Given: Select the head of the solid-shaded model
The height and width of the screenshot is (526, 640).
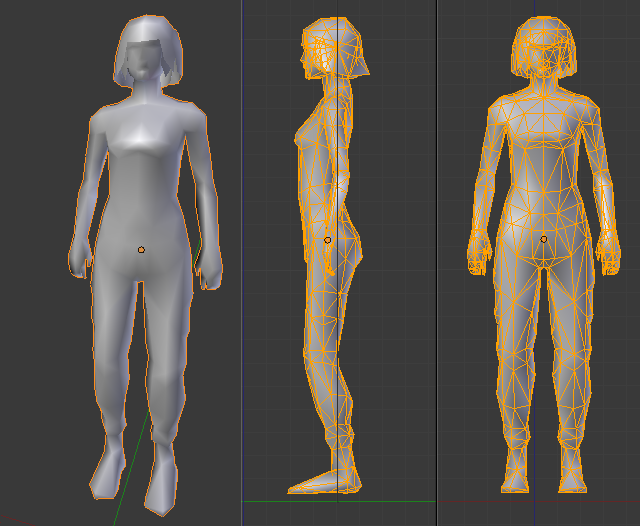Looking at the screenshot, I should tap(148, 55).
